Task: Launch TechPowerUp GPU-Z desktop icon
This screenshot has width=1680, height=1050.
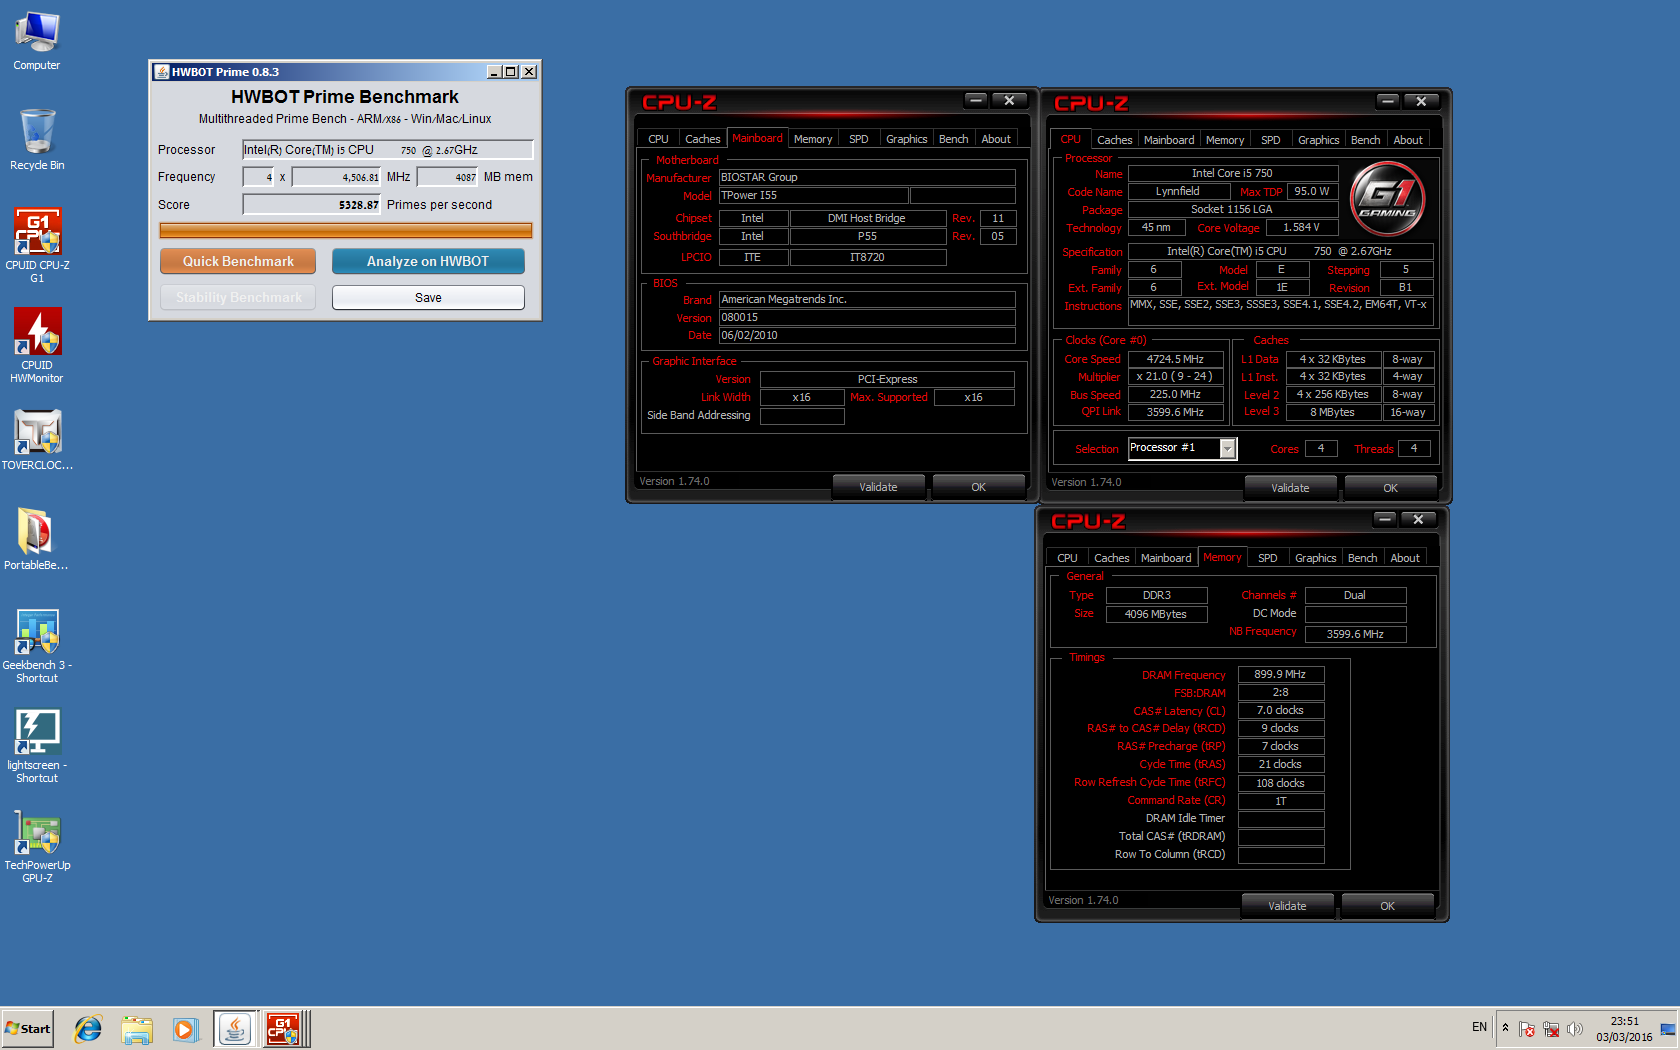Action: (x=37, y=846)
